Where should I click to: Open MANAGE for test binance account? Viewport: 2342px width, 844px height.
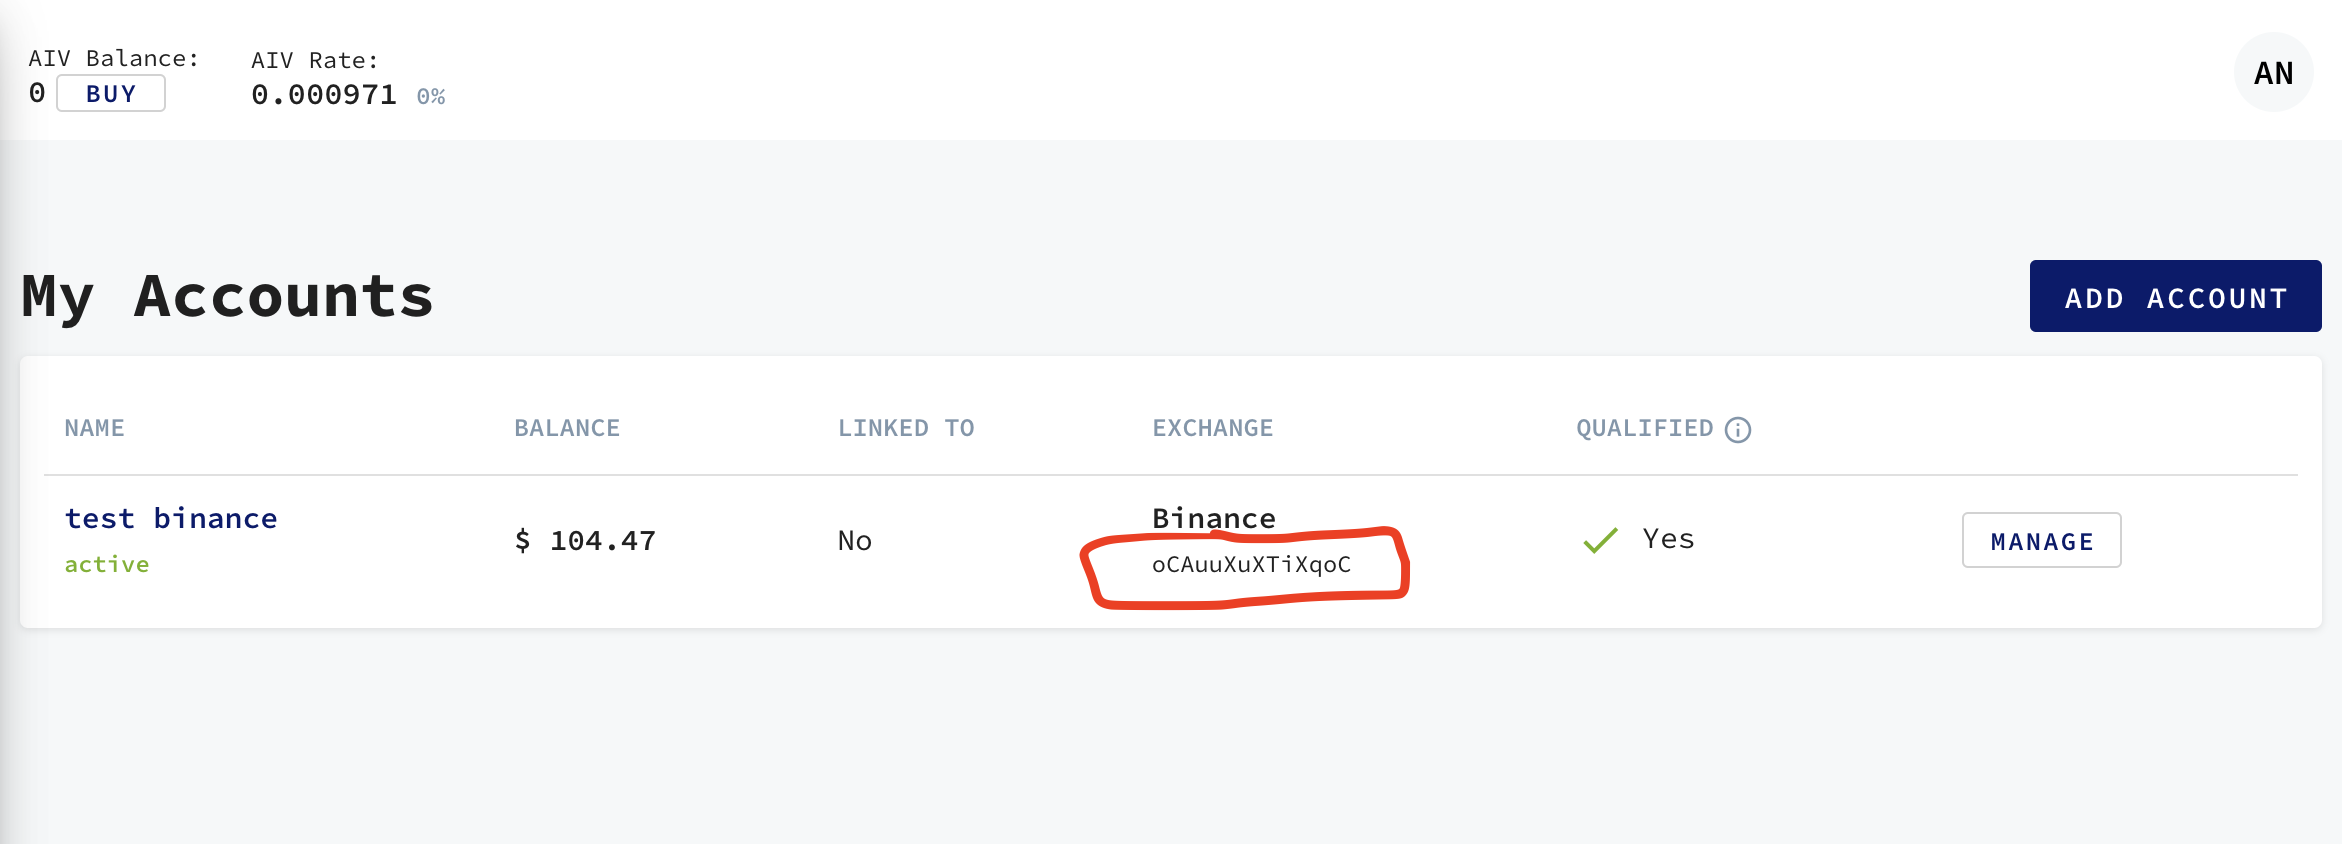2041,540
